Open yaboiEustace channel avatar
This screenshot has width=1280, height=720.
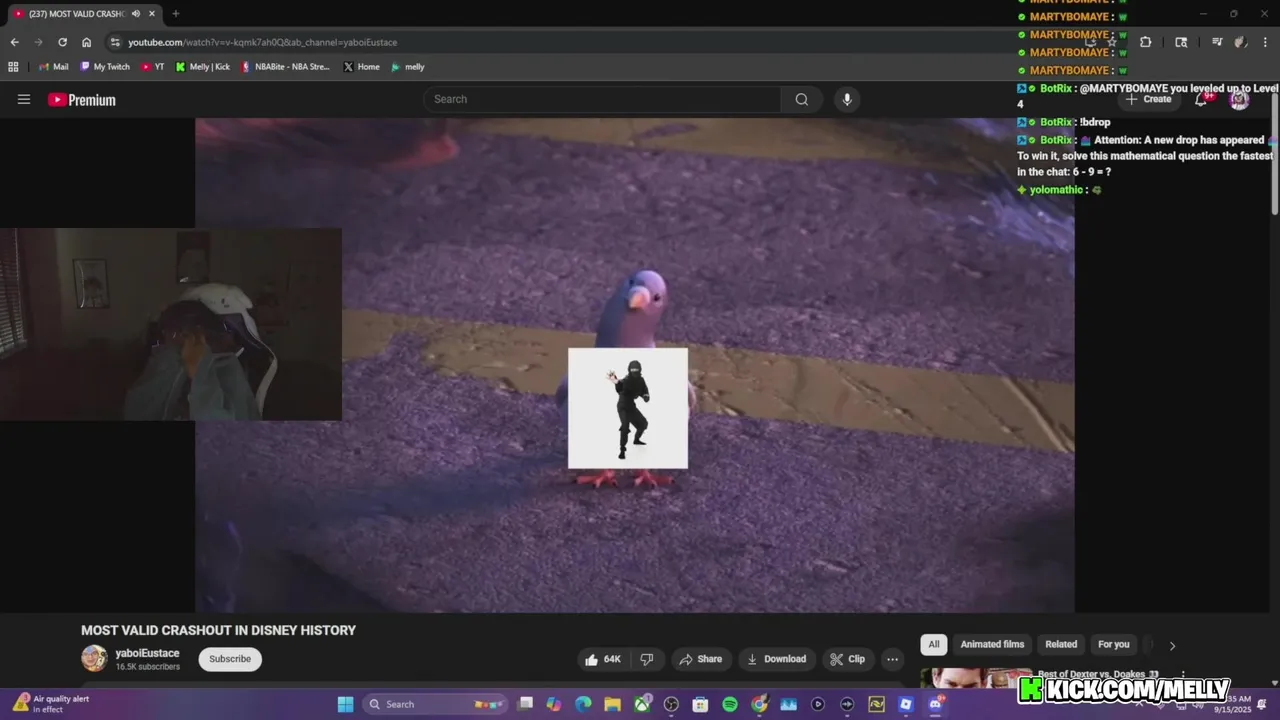pyautogui.click(x=94, y=658)
